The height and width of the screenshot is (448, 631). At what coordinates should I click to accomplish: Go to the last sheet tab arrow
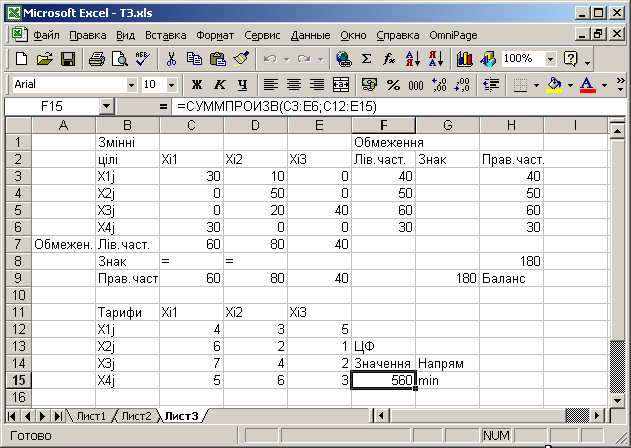[58, 416]
